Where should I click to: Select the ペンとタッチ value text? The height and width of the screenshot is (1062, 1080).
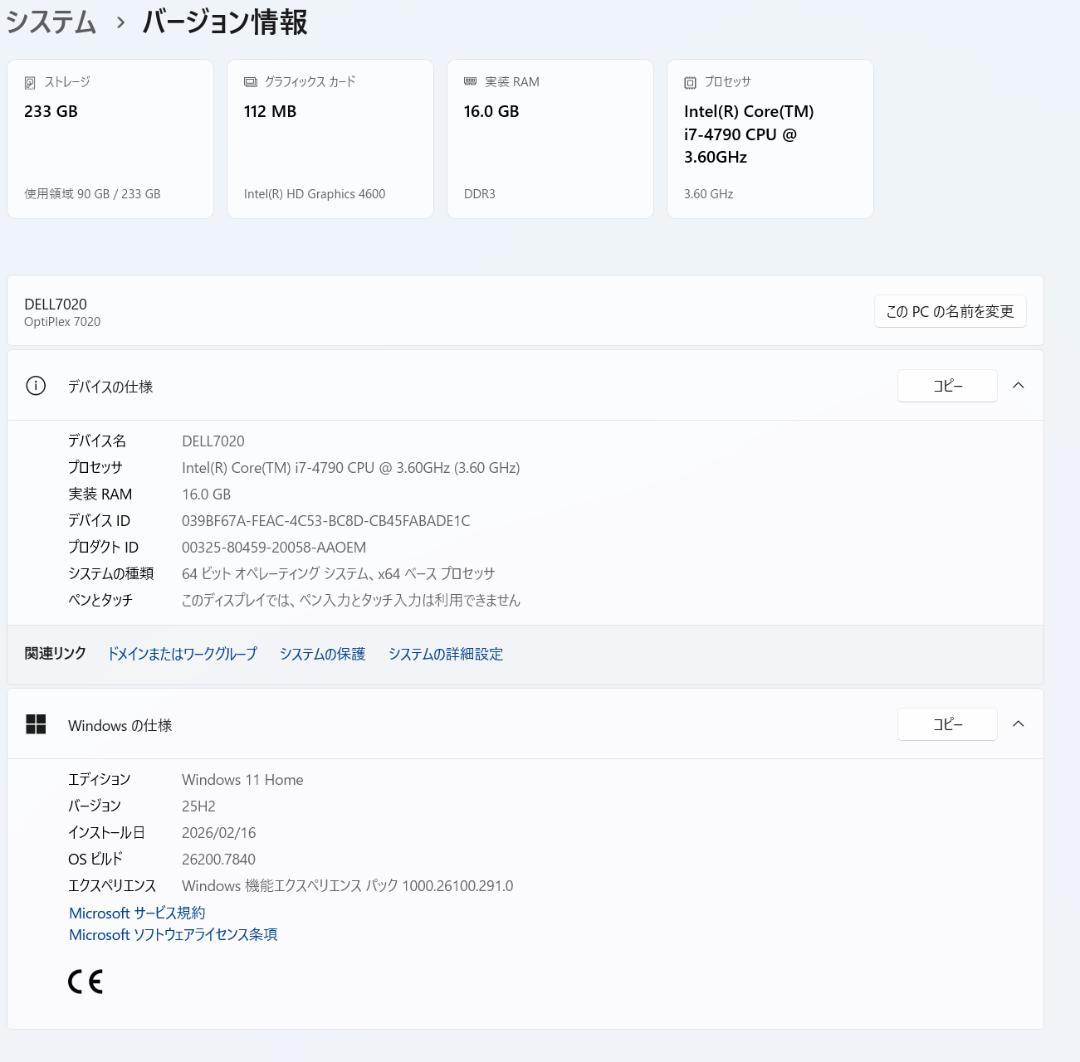[x=351, y=601]
